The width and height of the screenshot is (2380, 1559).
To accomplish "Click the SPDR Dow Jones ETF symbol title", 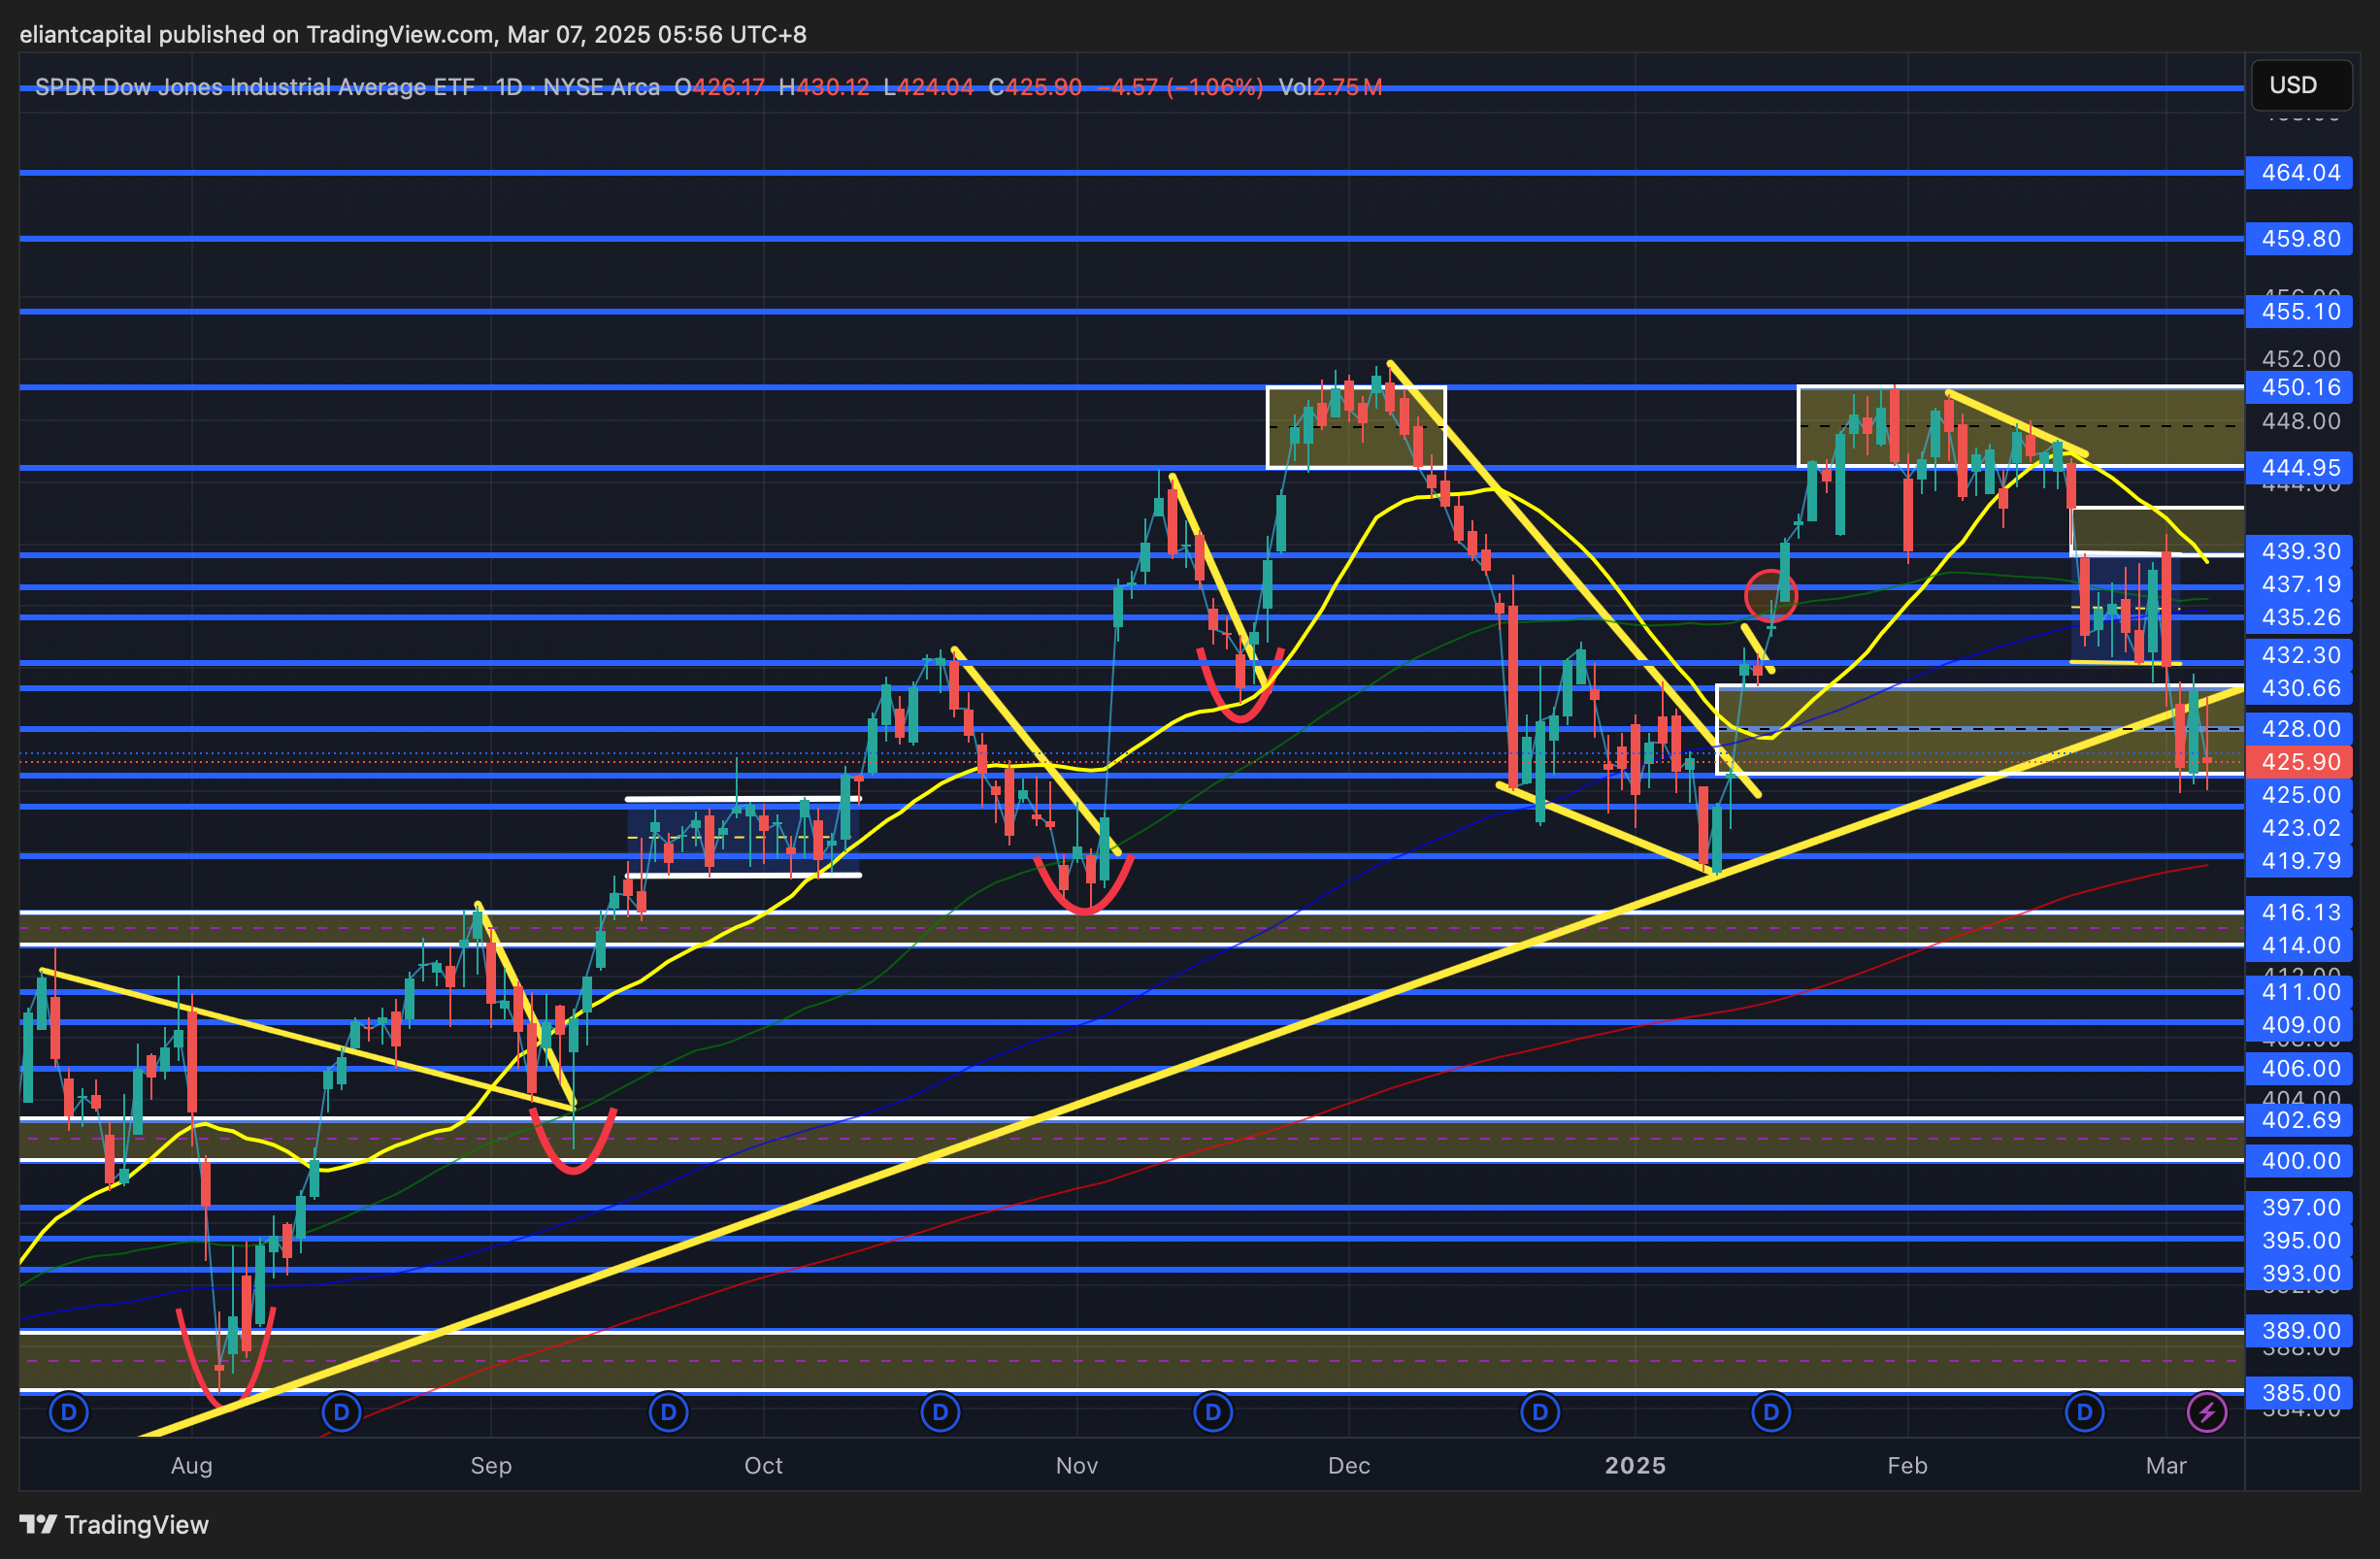I will tap(254, 87).
